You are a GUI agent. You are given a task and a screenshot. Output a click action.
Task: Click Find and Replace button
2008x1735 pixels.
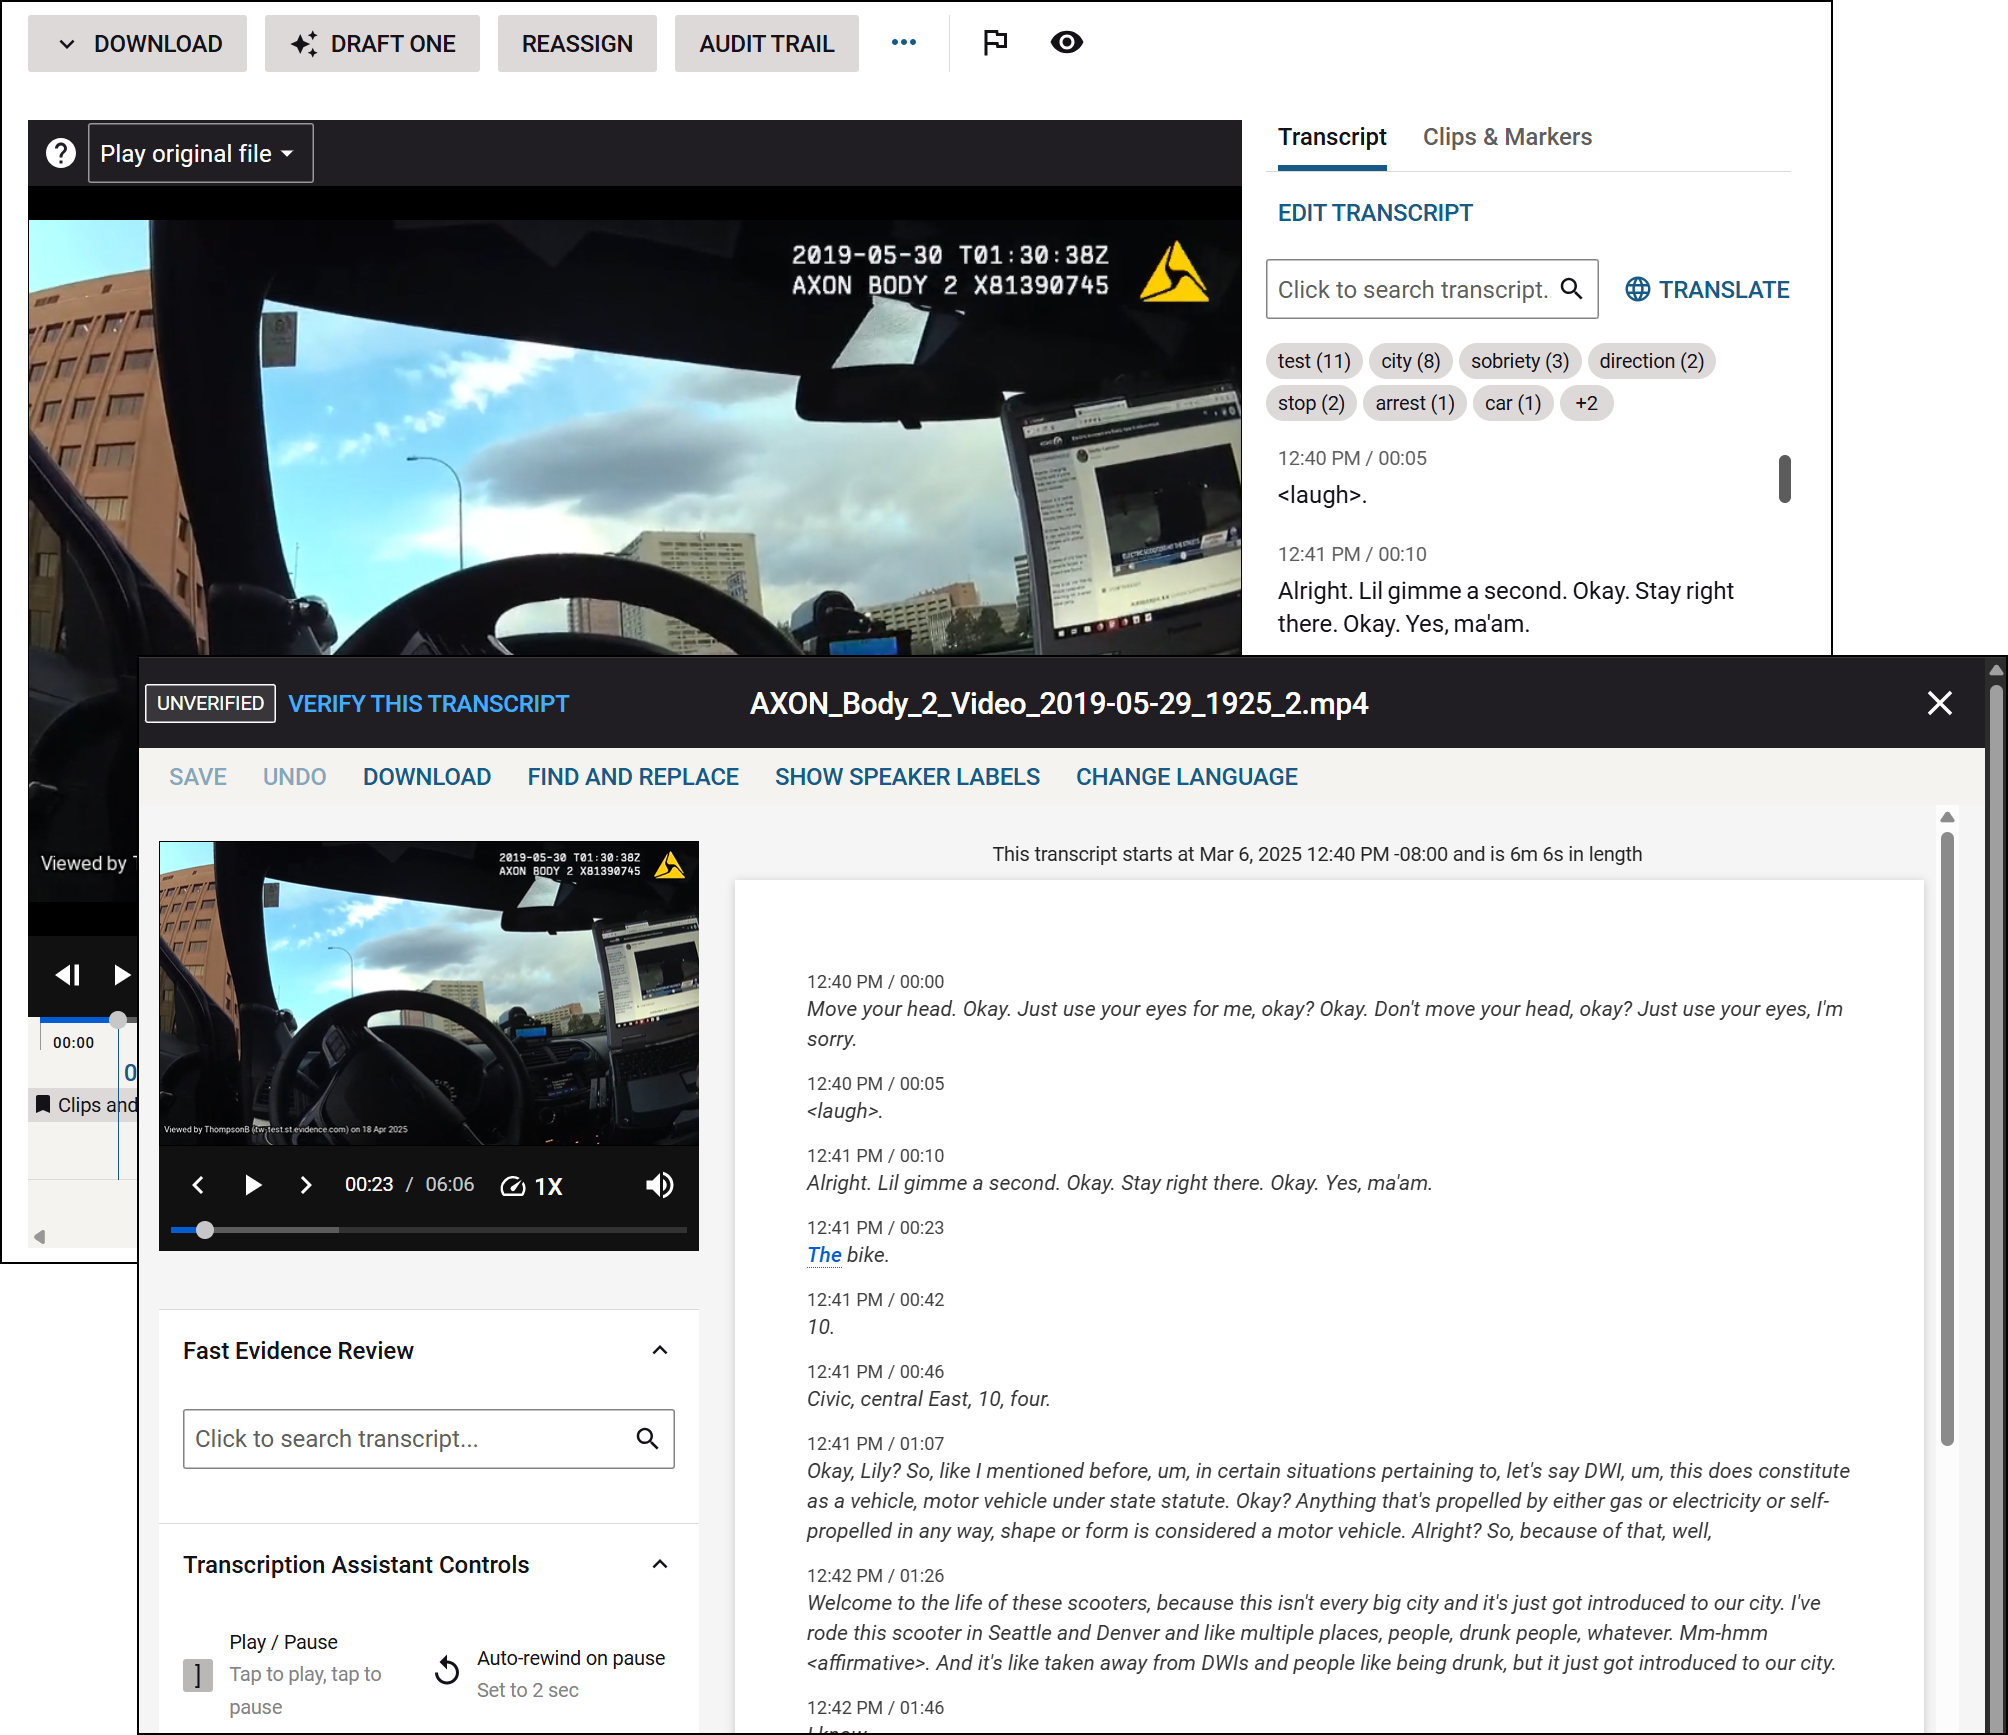(x=632, y=777)
